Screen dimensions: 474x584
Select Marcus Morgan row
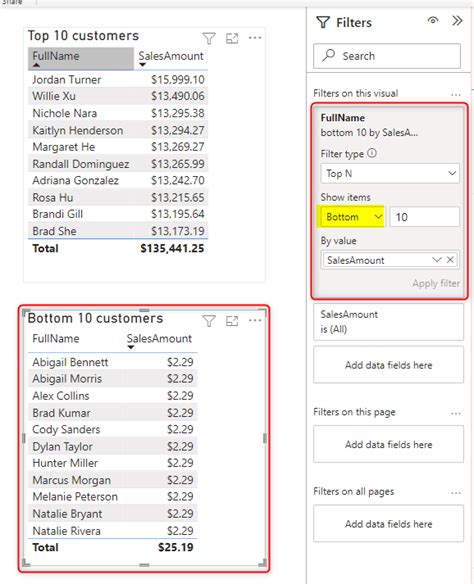(112, 480)
